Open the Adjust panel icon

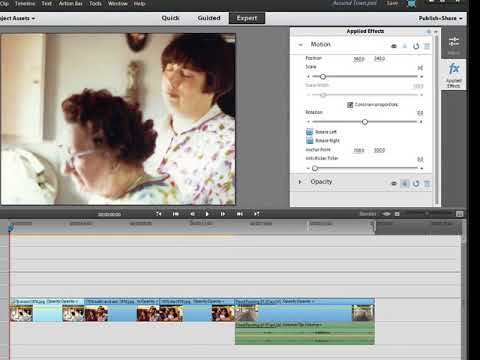point(454,45)
